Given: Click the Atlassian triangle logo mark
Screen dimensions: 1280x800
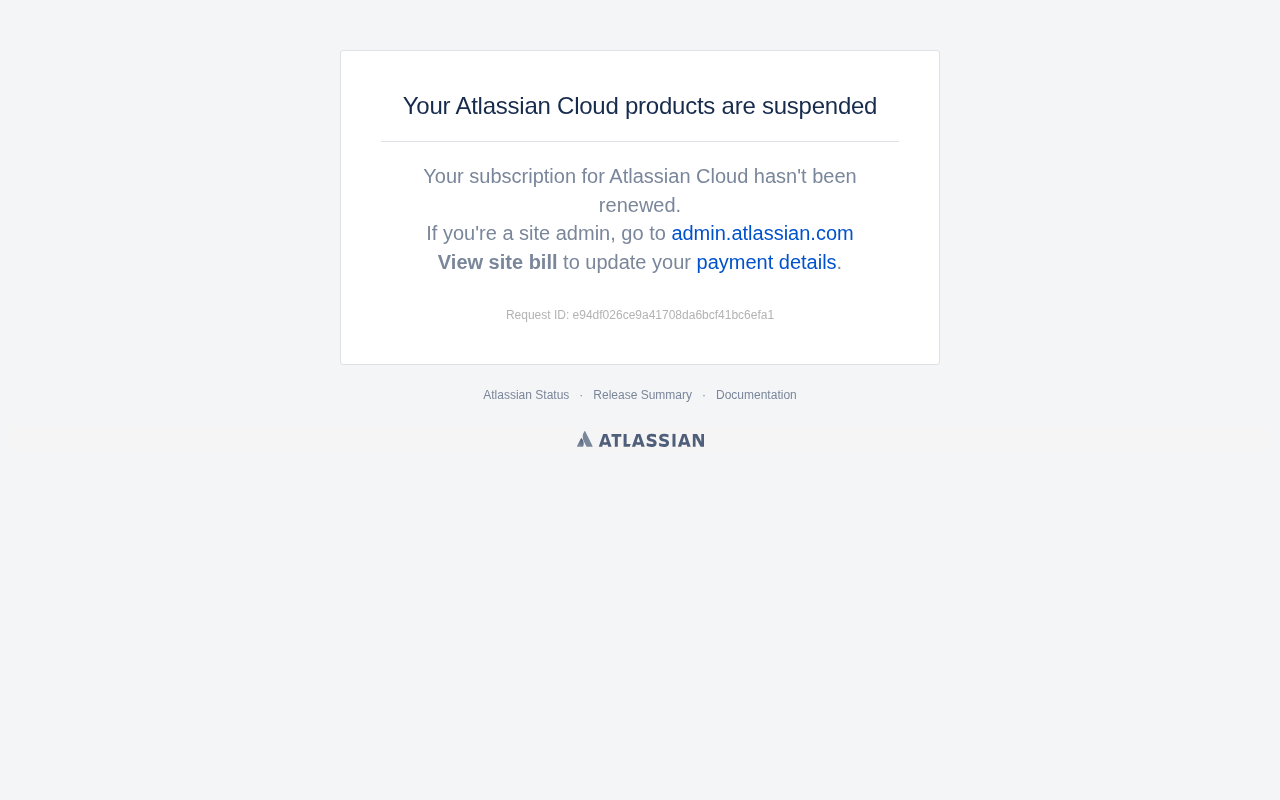Looking at the screenshot, I should point(585,439).
